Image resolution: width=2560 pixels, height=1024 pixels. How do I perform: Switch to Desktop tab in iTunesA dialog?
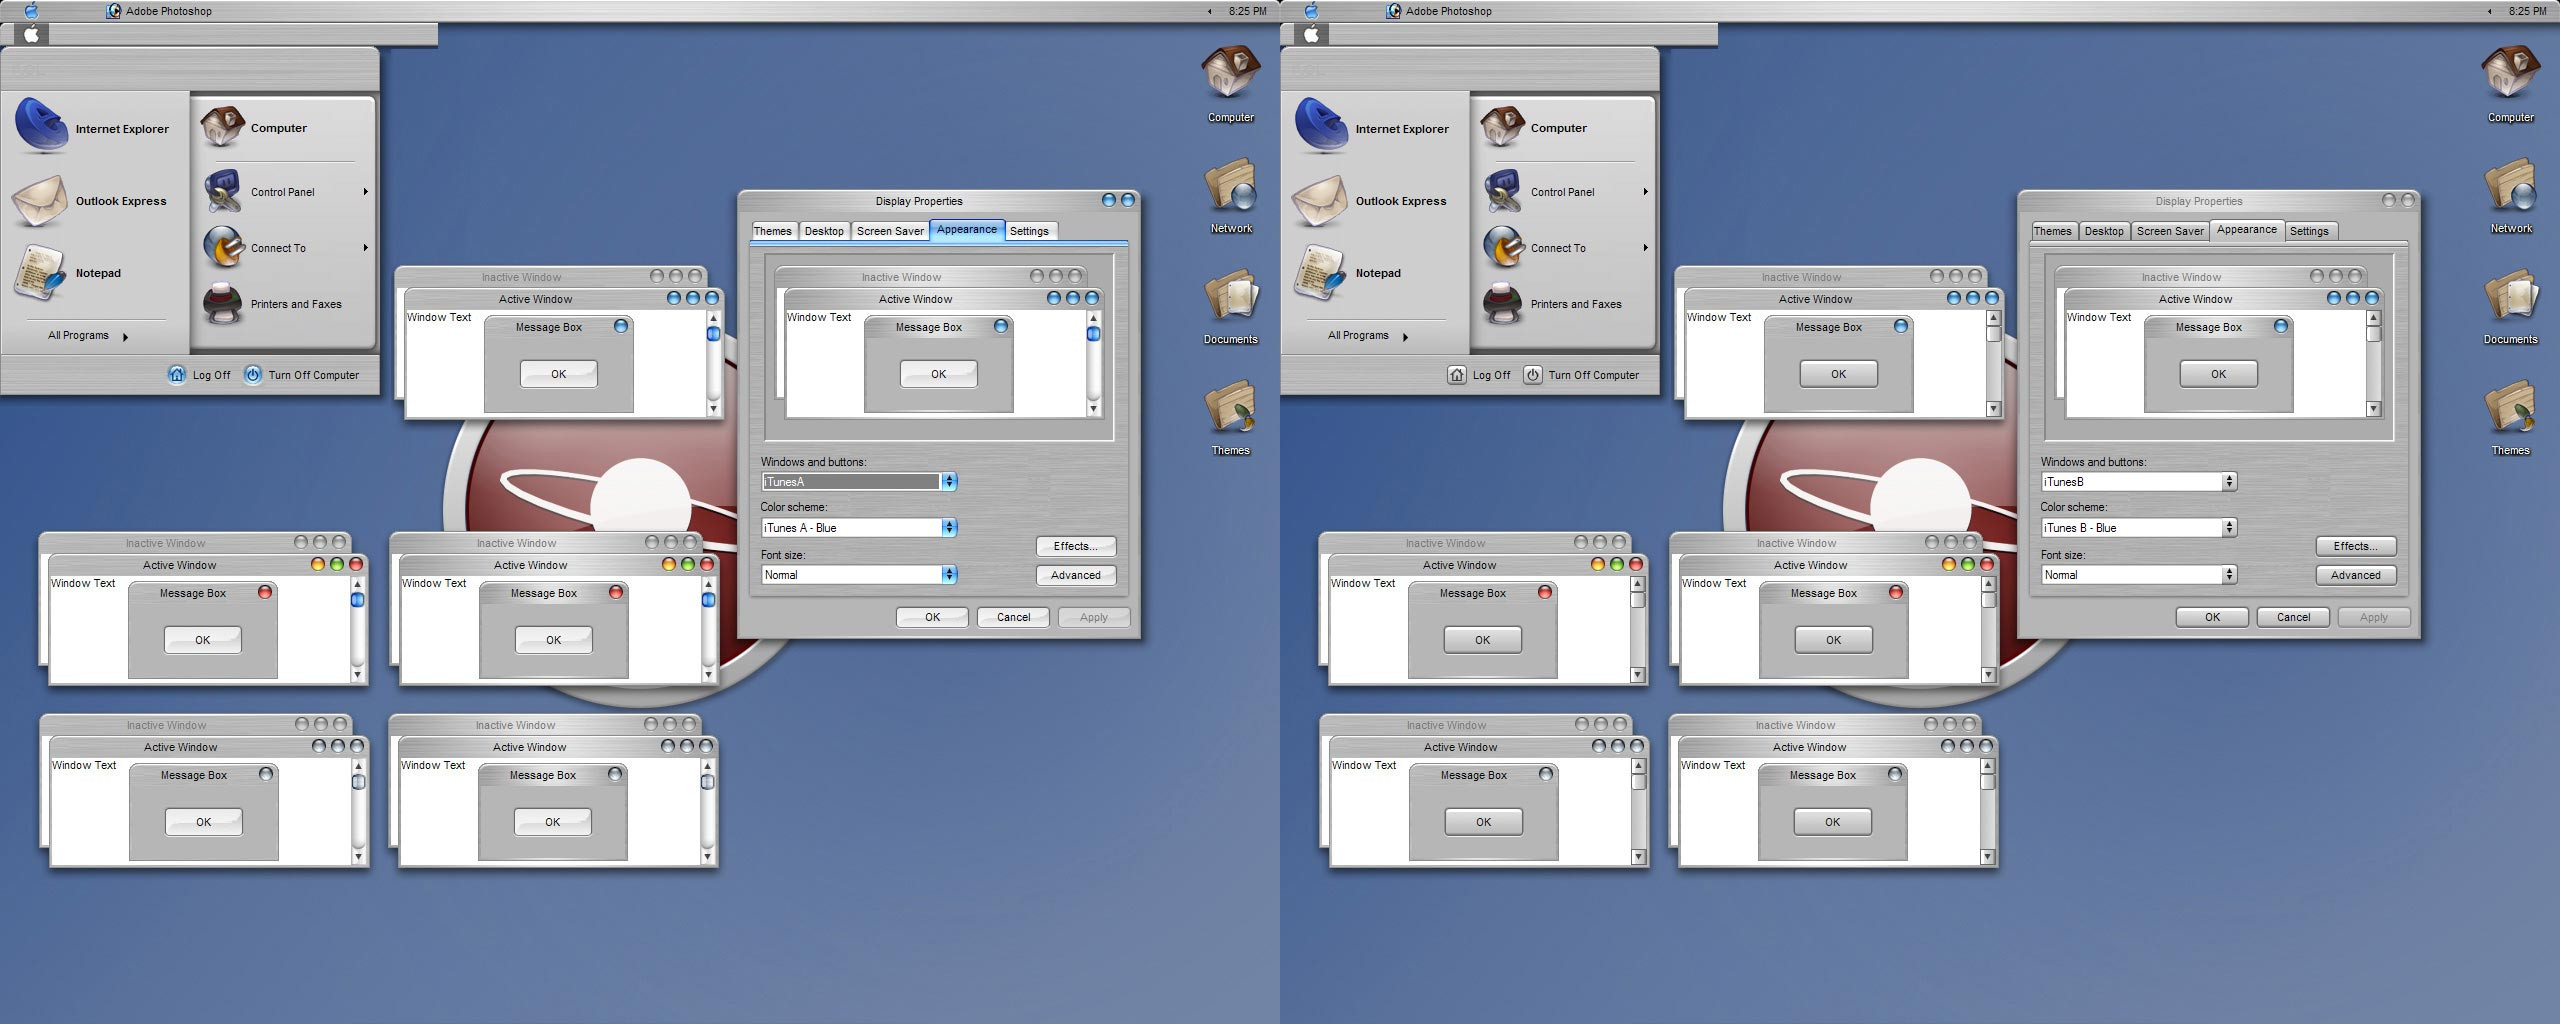pos(824,231)
